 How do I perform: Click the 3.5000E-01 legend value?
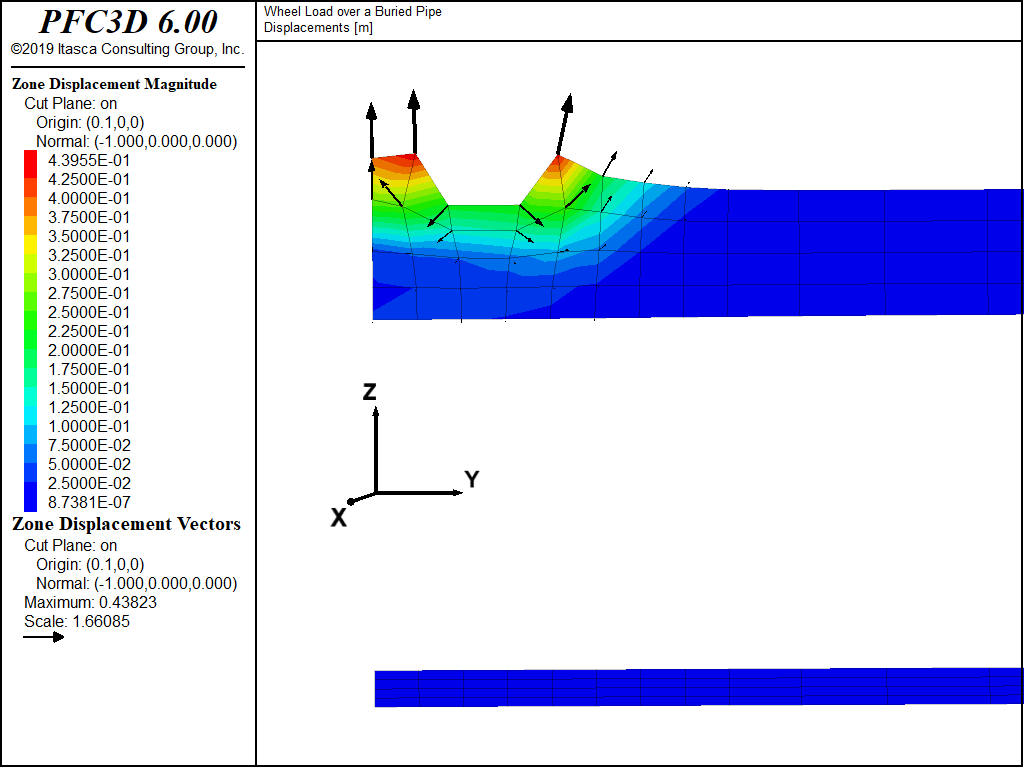(x=89, y=236)
